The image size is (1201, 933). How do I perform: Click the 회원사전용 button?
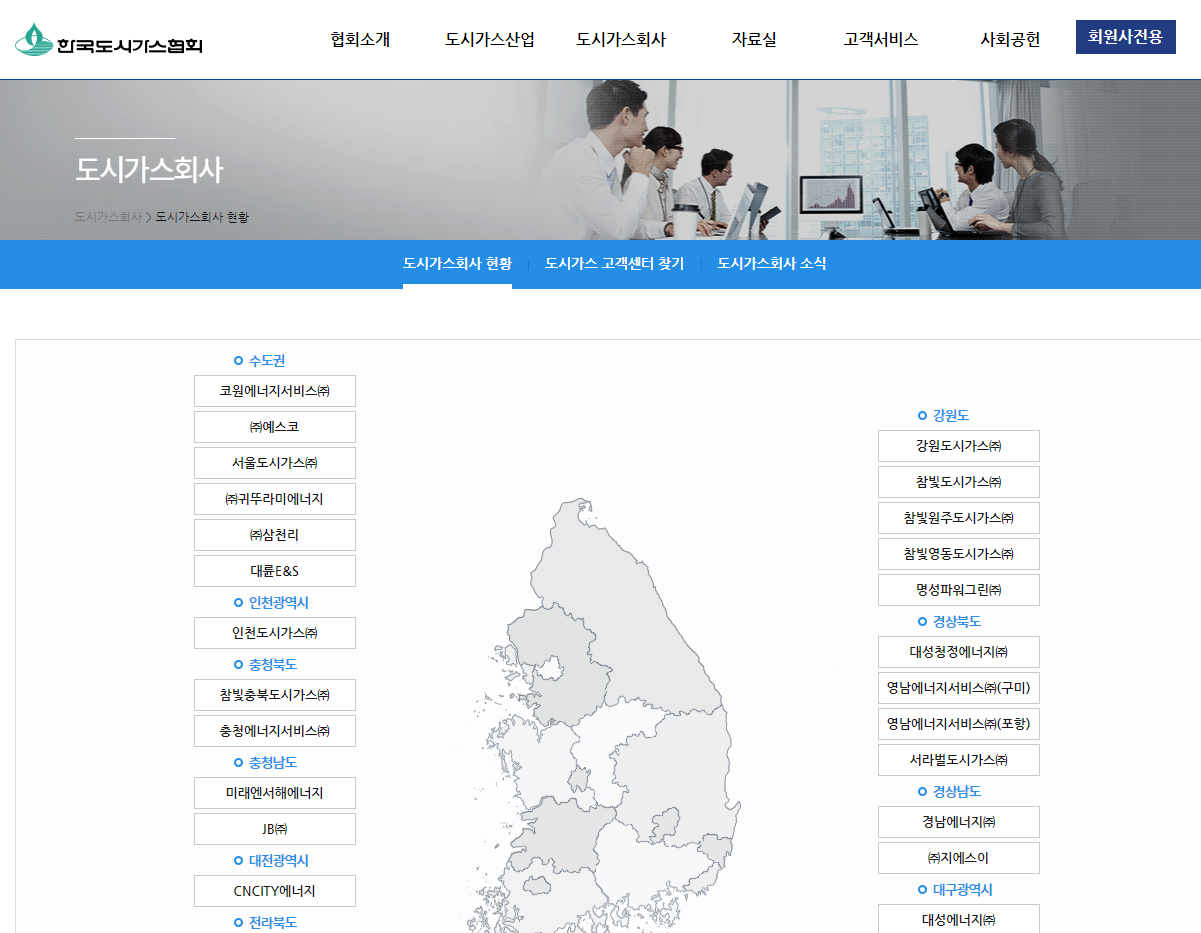coord(1126,37)
